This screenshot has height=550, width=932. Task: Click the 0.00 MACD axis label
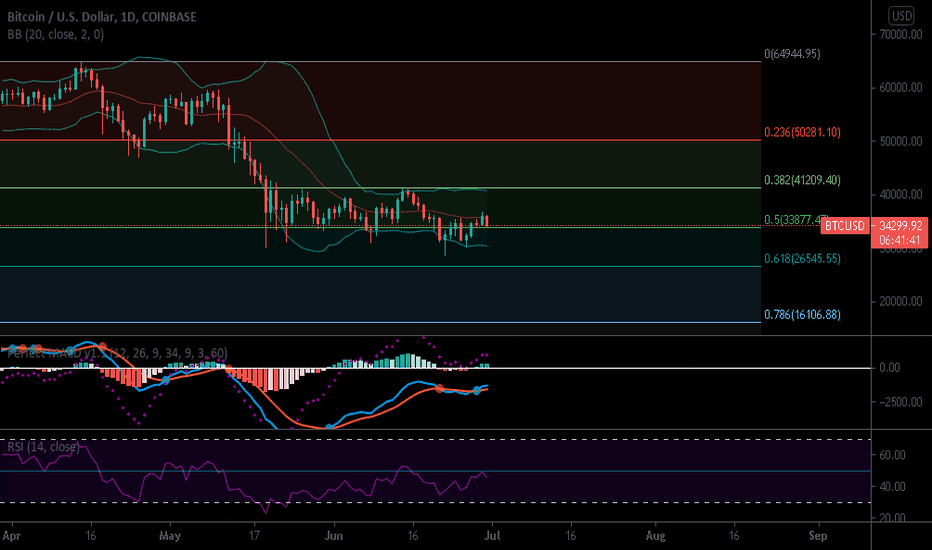tap(890, 367)
